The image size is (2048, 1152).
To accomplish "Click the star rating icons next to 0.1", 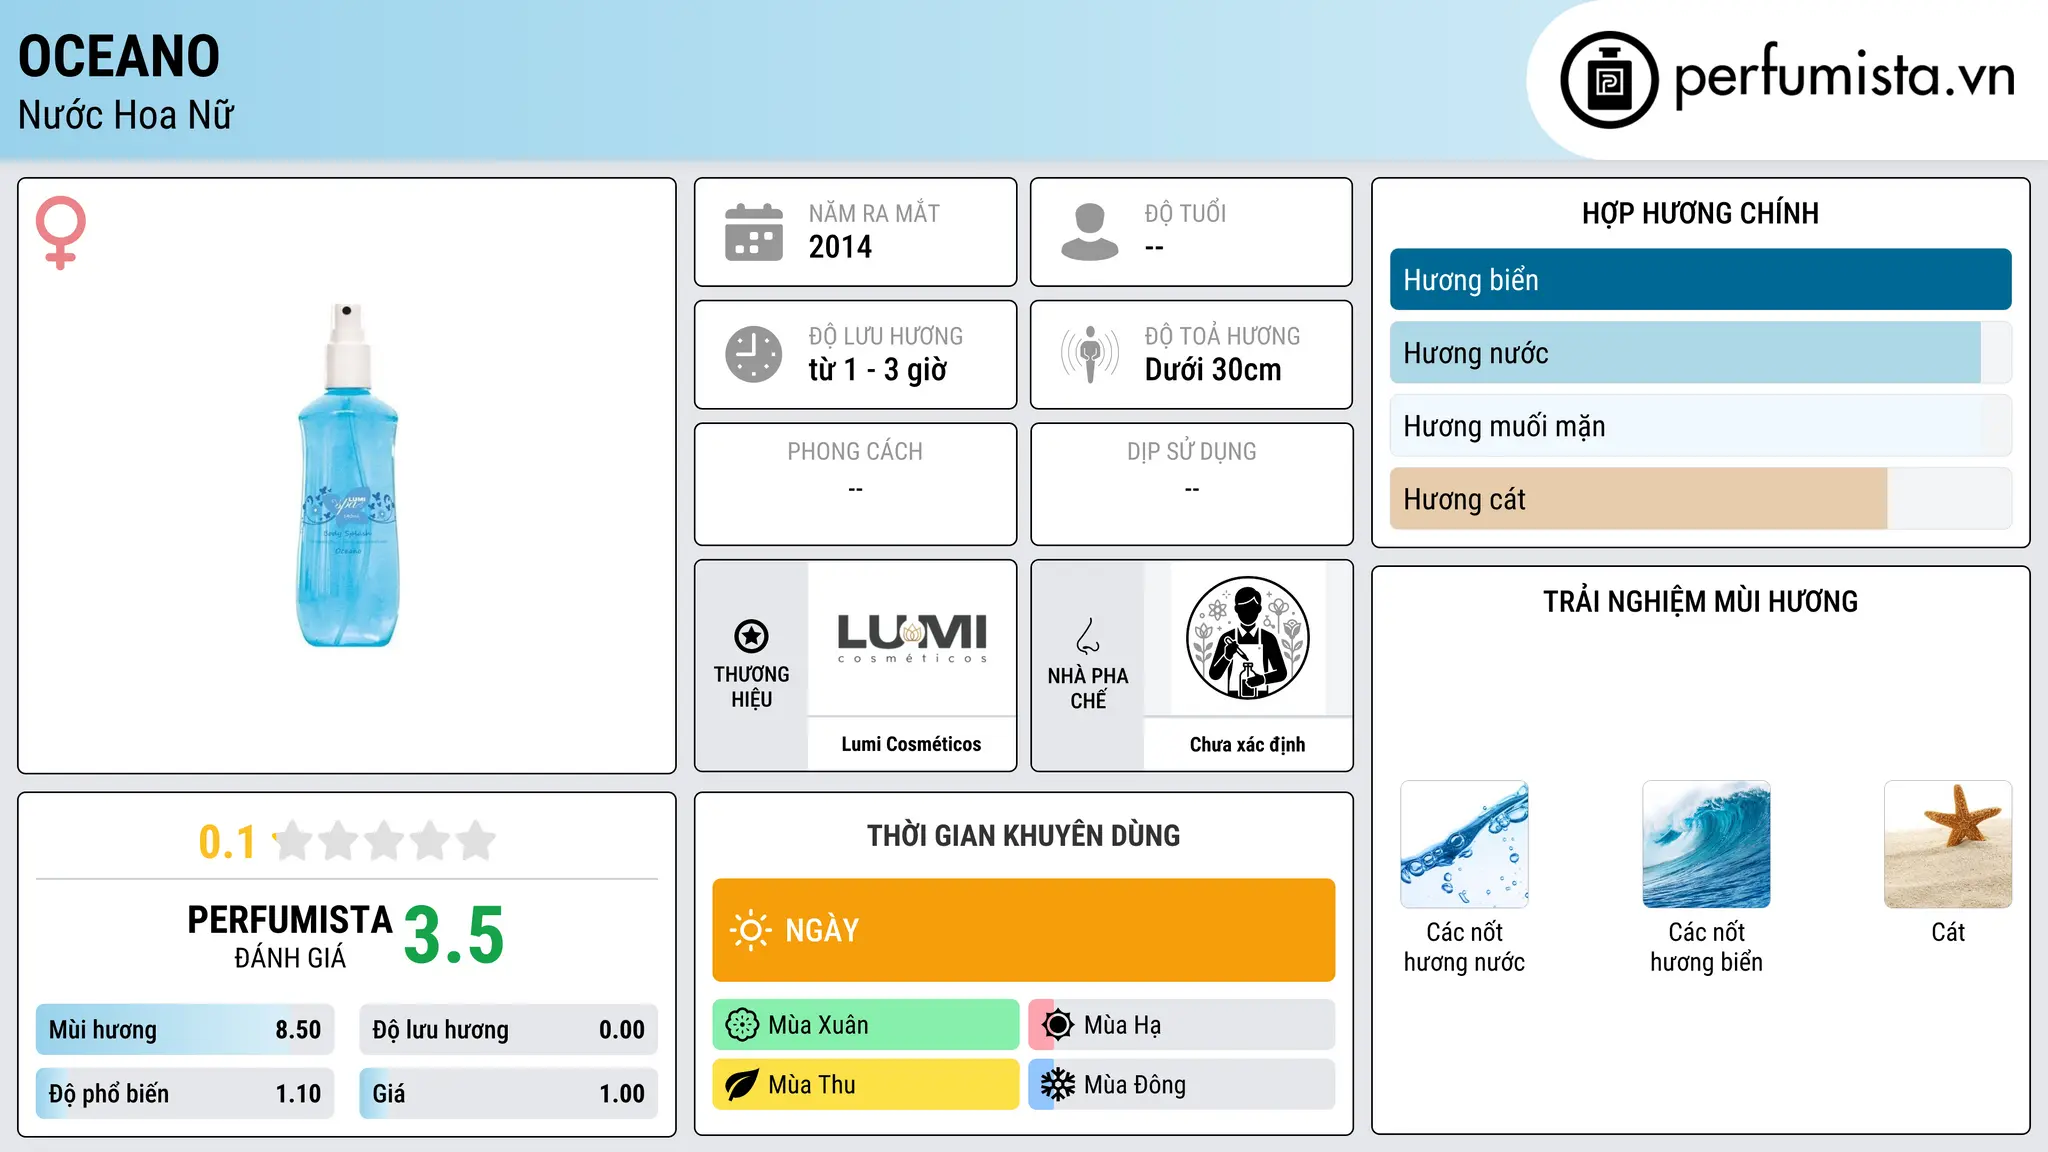I will (384, 841).
